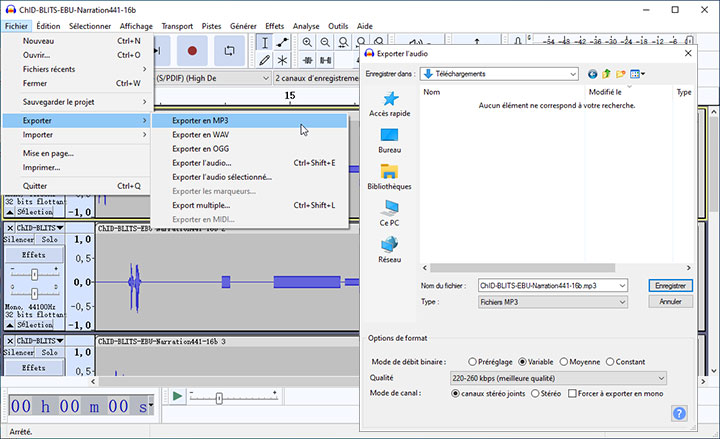
Task: Select the Draw pencil tool
Action: pos(264,60)
